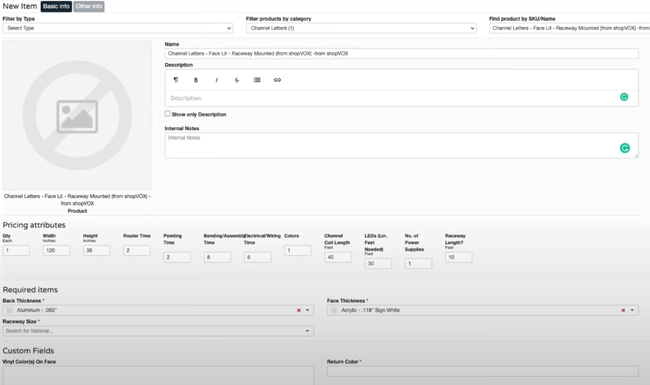Viewport: 650px width, 385px height.
Task: Switch to the Other info tab
Action: [89, 6]
